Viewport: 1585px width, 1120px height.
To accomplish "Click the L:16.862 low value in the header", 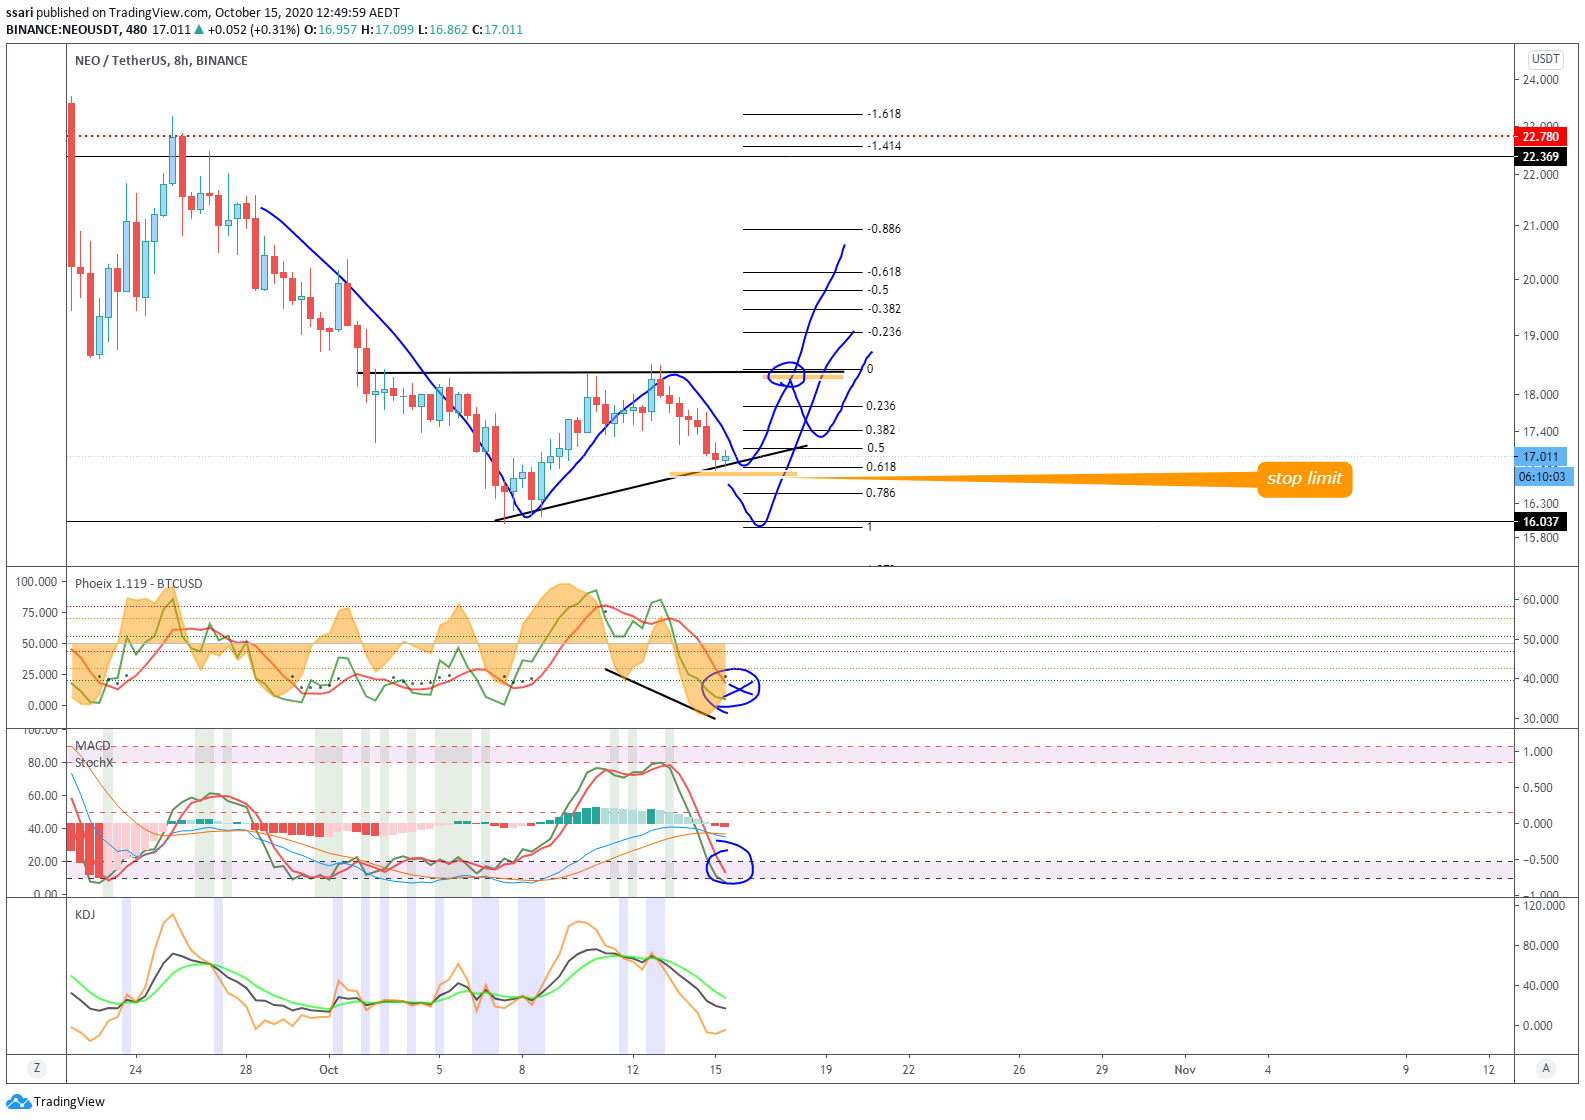I will tap(443, 29).
